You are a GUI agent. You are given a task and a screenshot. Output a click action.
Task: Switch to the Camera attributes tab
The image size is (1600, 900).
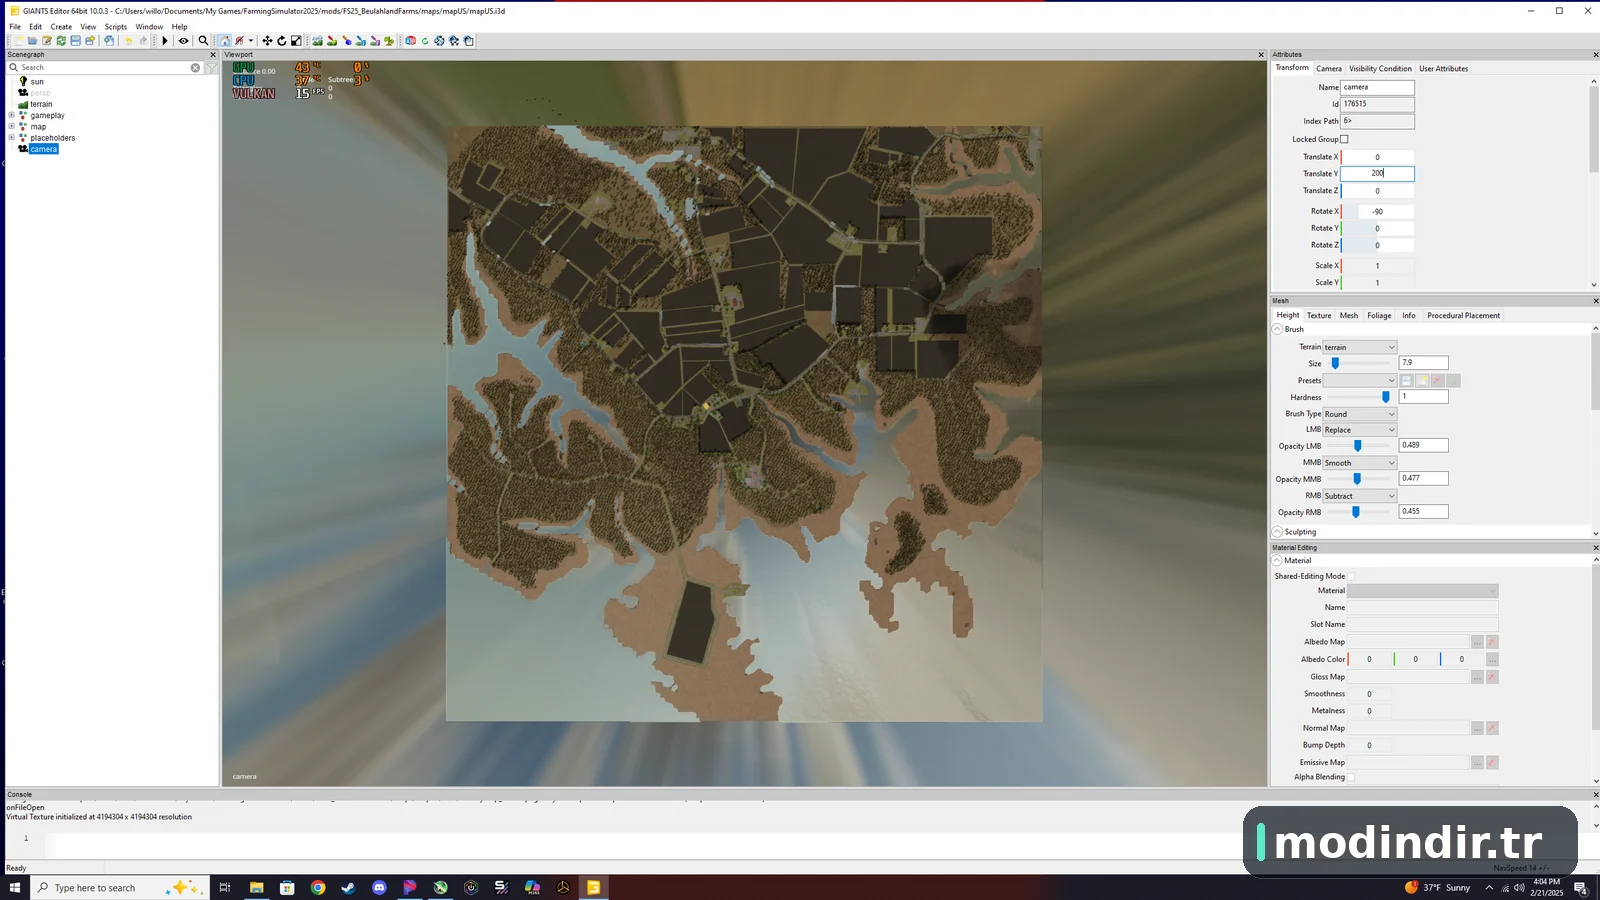(1329, 69)
